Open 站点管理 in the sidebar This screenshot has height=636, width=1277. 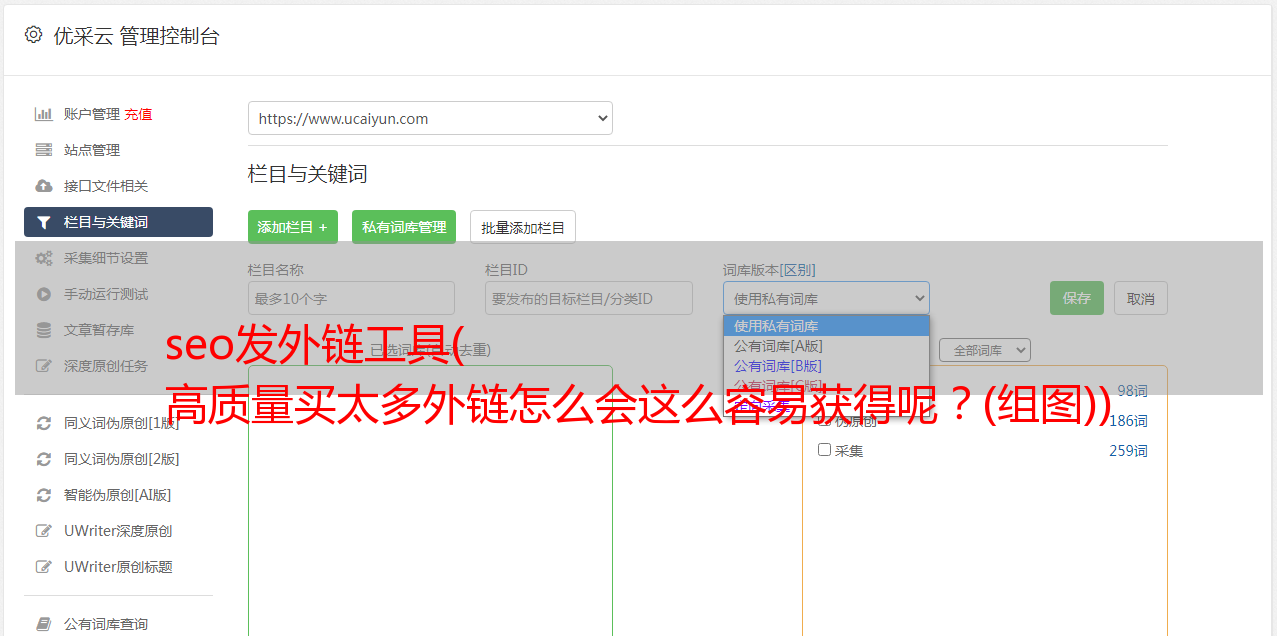click(x=92, y=150)
